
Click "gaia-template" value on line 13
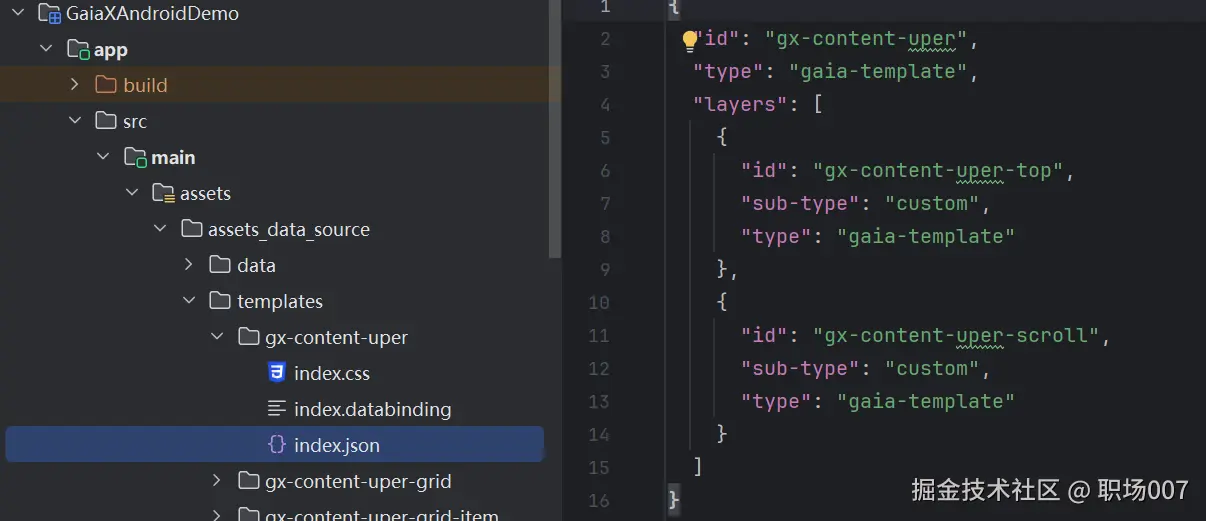point(926,402)
